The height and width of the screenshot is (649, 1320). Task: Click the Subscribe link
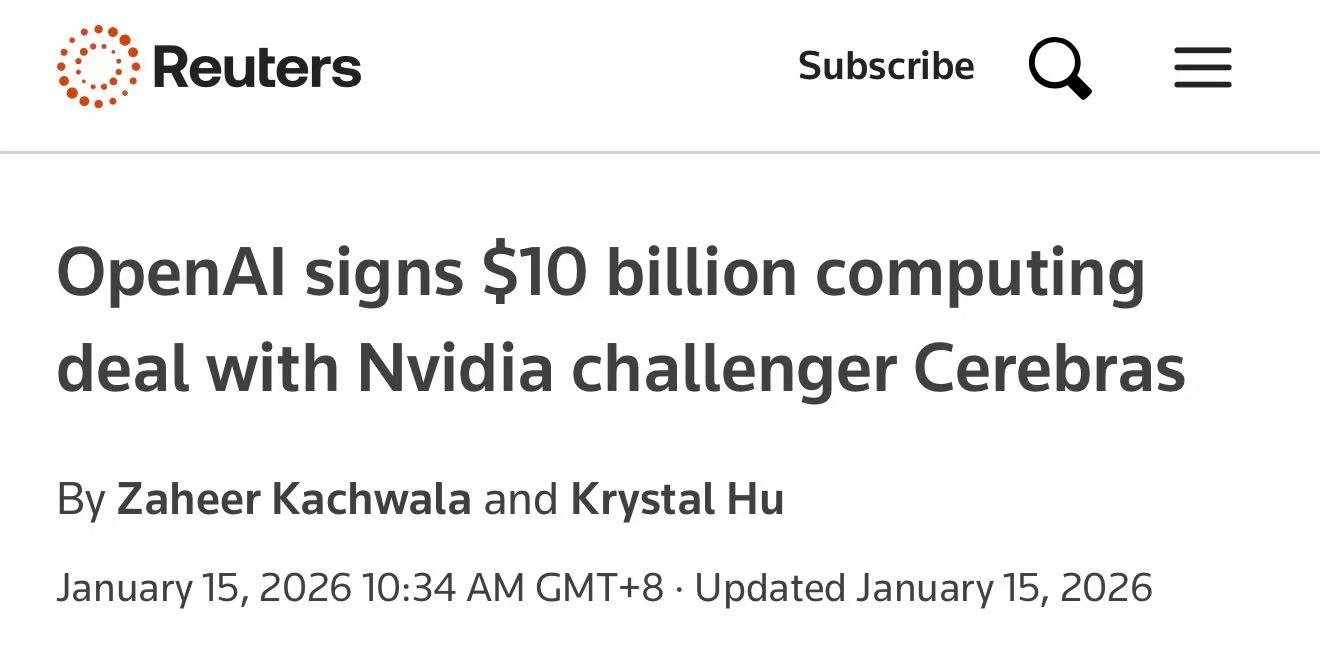coord(885,66)
